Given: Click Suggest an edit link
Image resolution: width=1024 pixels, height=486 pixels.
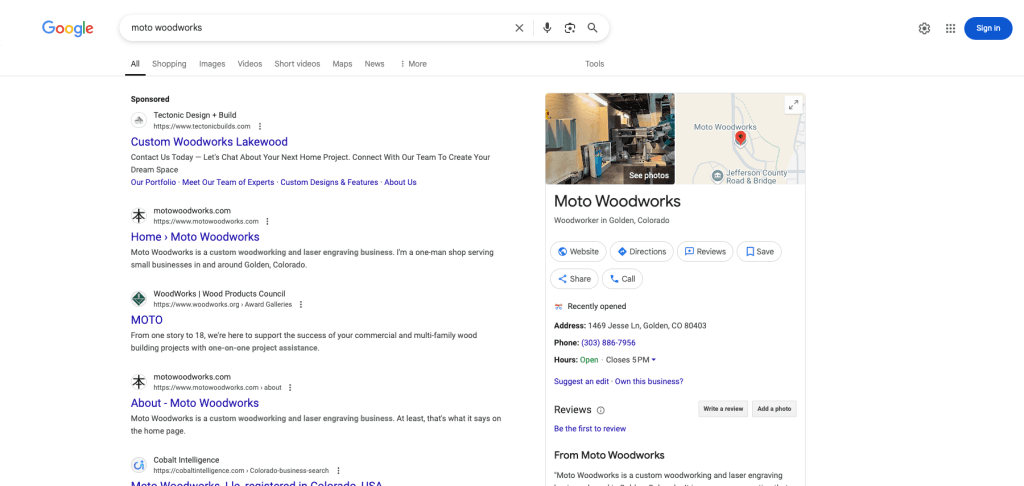Looking at the screenshot, I should point(581,381).
